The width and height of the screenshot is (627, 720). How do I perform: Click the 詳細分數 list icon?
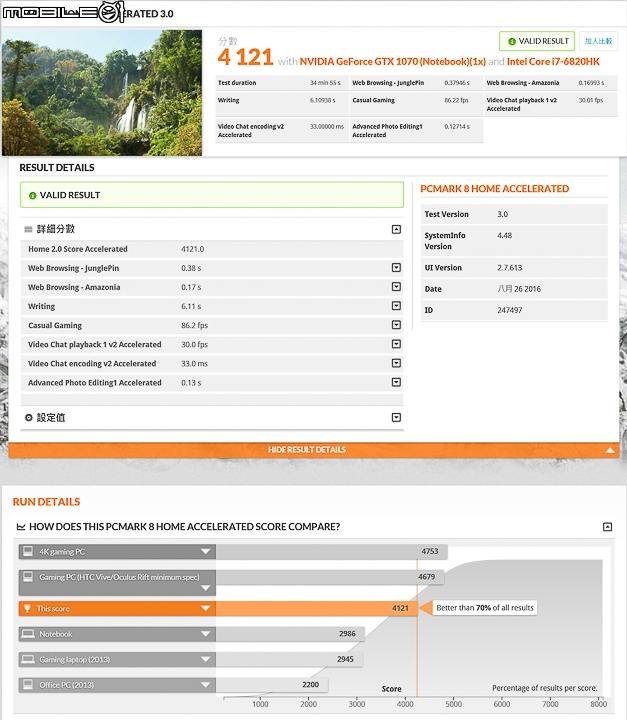(28, 229)
